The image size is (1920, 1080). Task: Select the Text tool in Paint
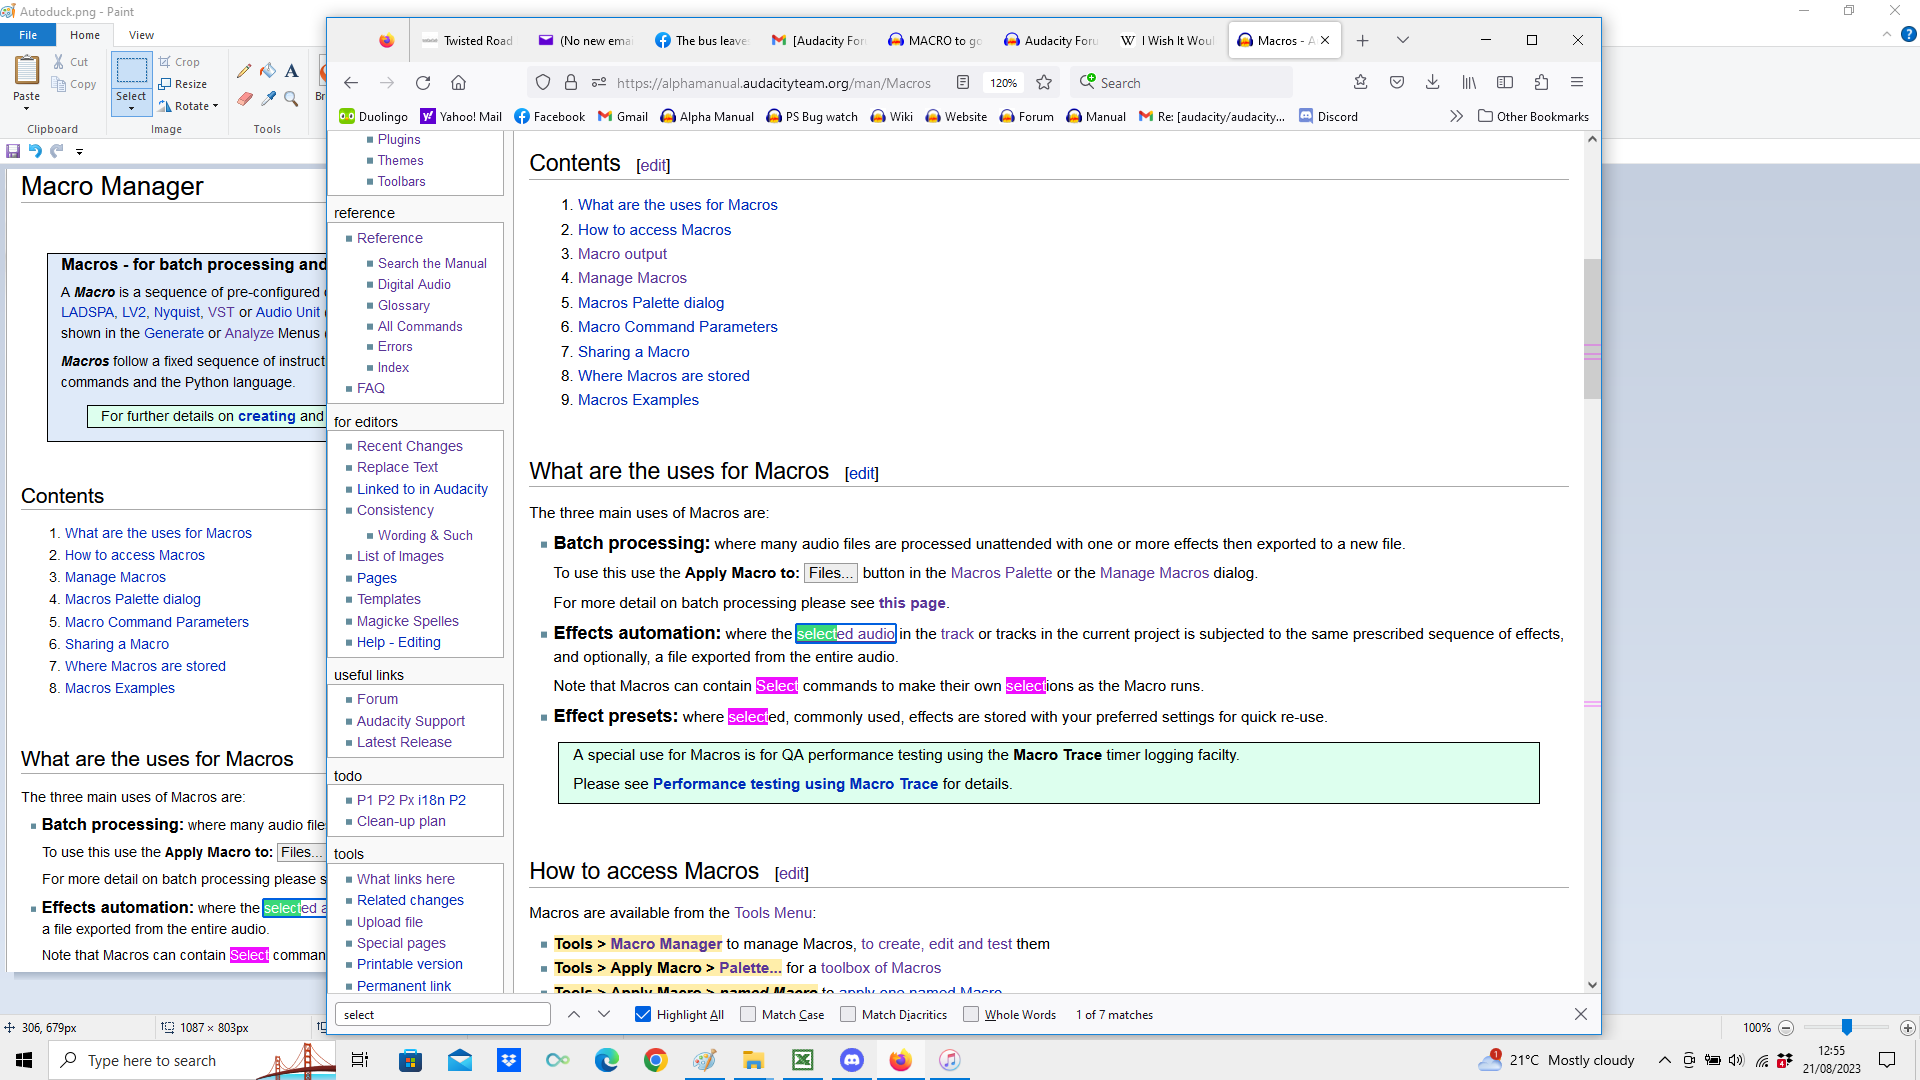coord(292,70)
